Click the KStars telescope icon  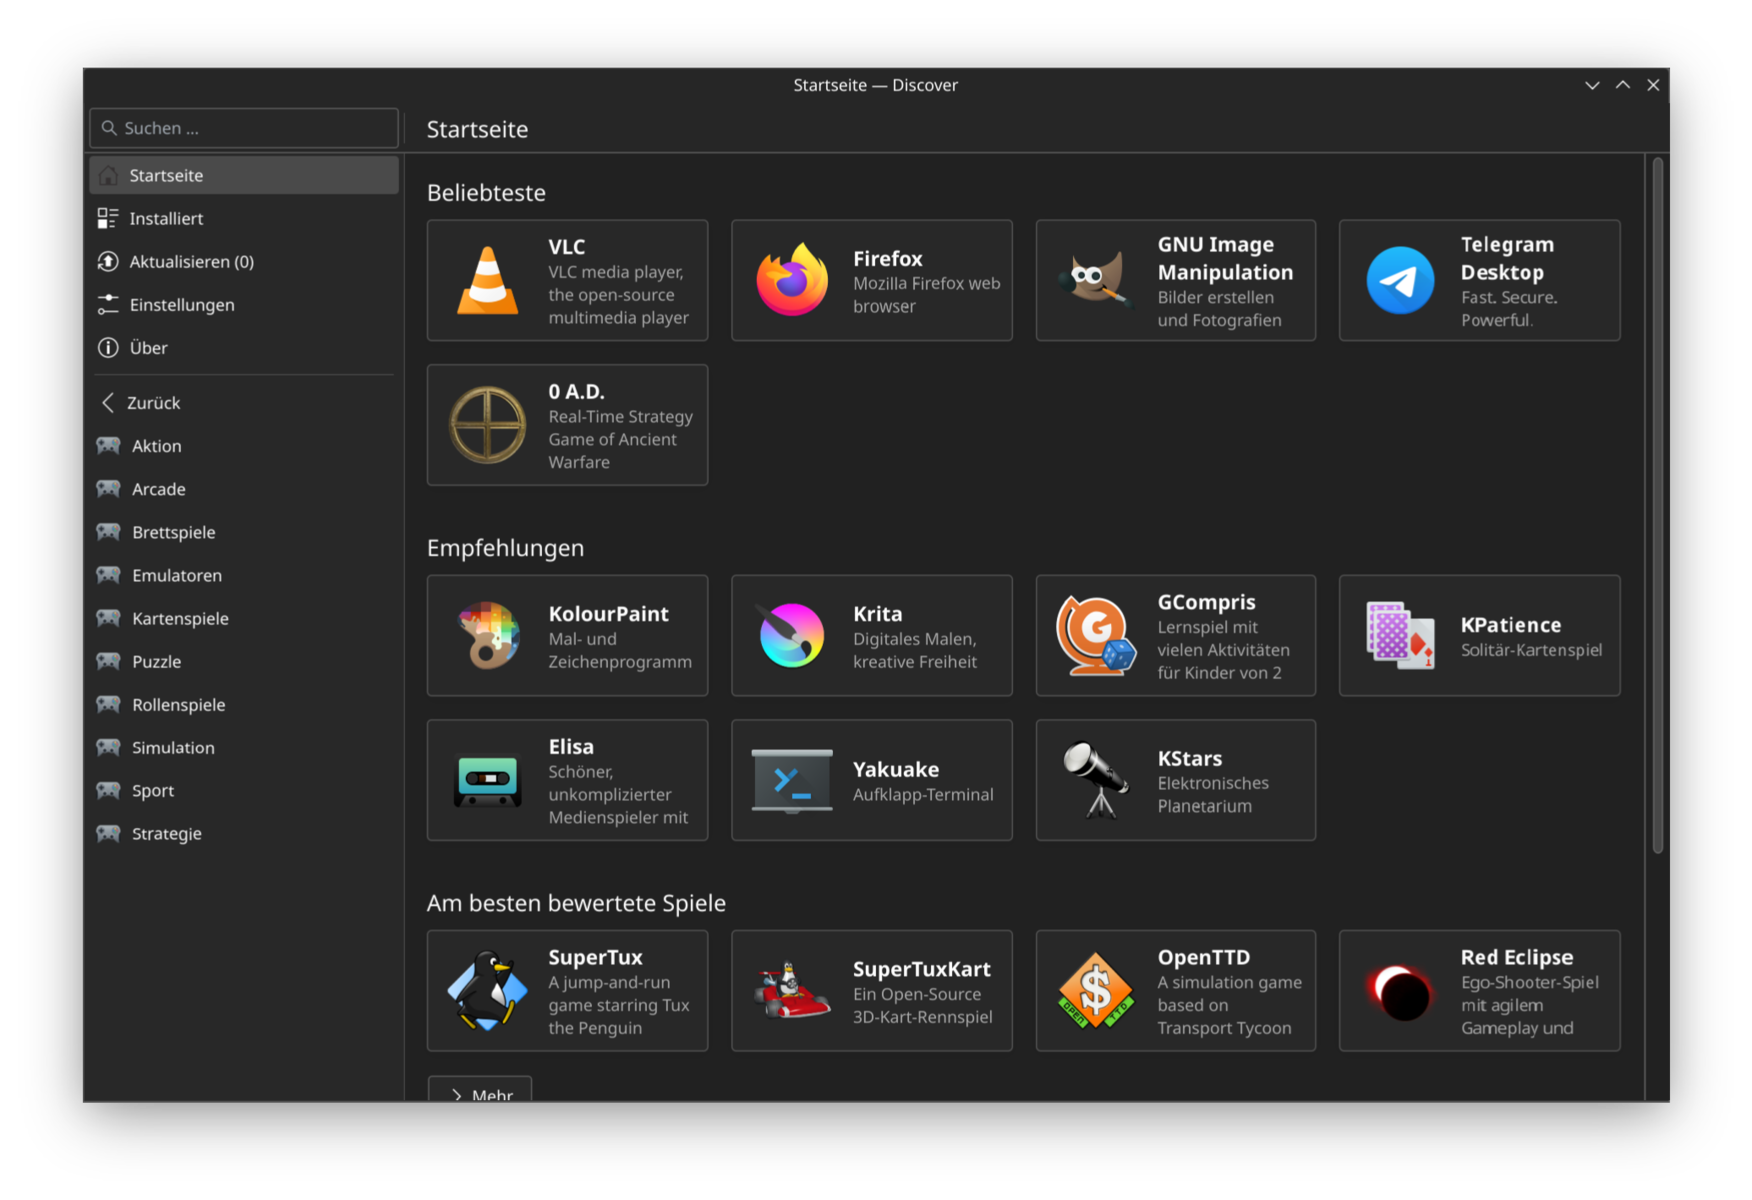point(1096,780)
